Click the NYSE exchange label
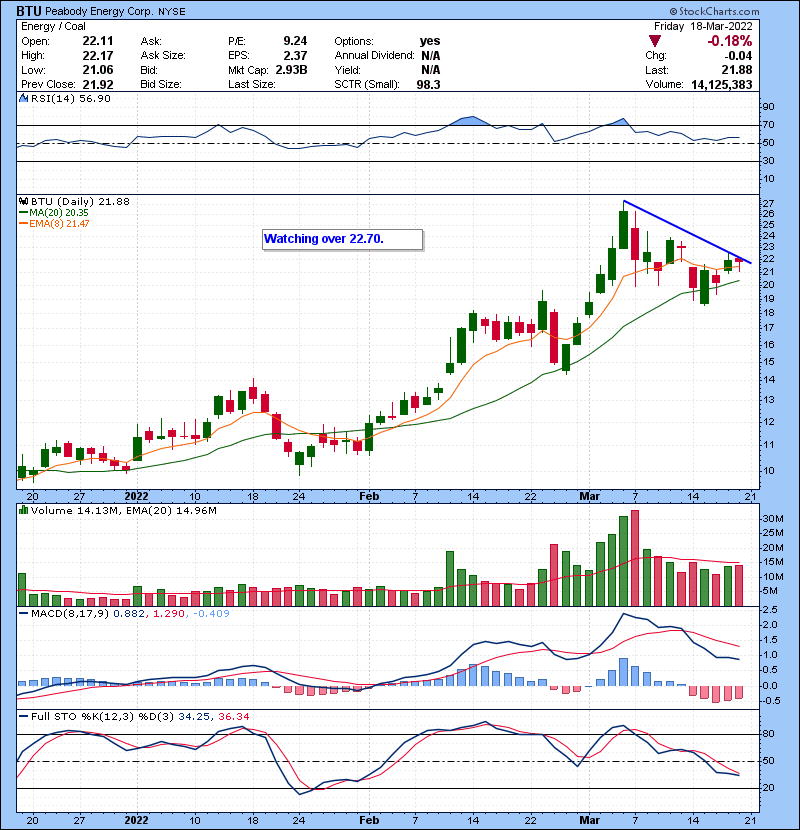 [x=172, y=12]
